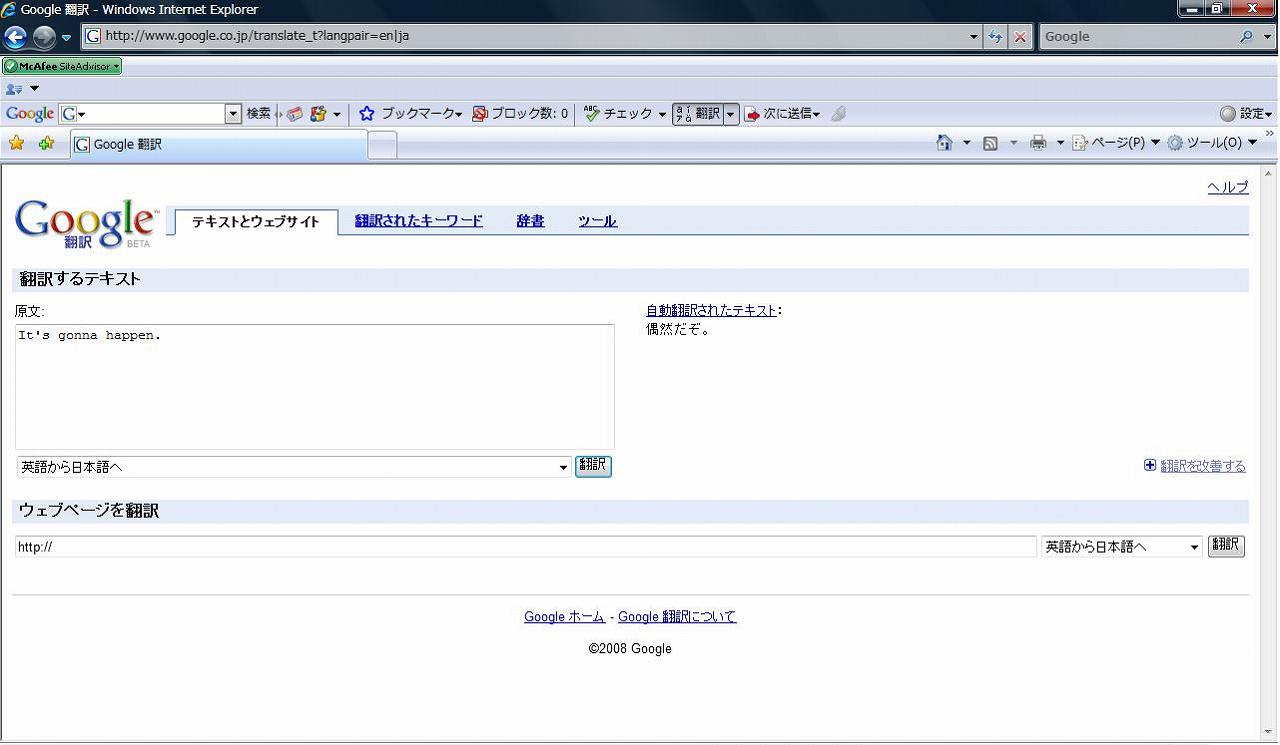
Task: Switch to the ツール tools tab
Action: [597, 221]
